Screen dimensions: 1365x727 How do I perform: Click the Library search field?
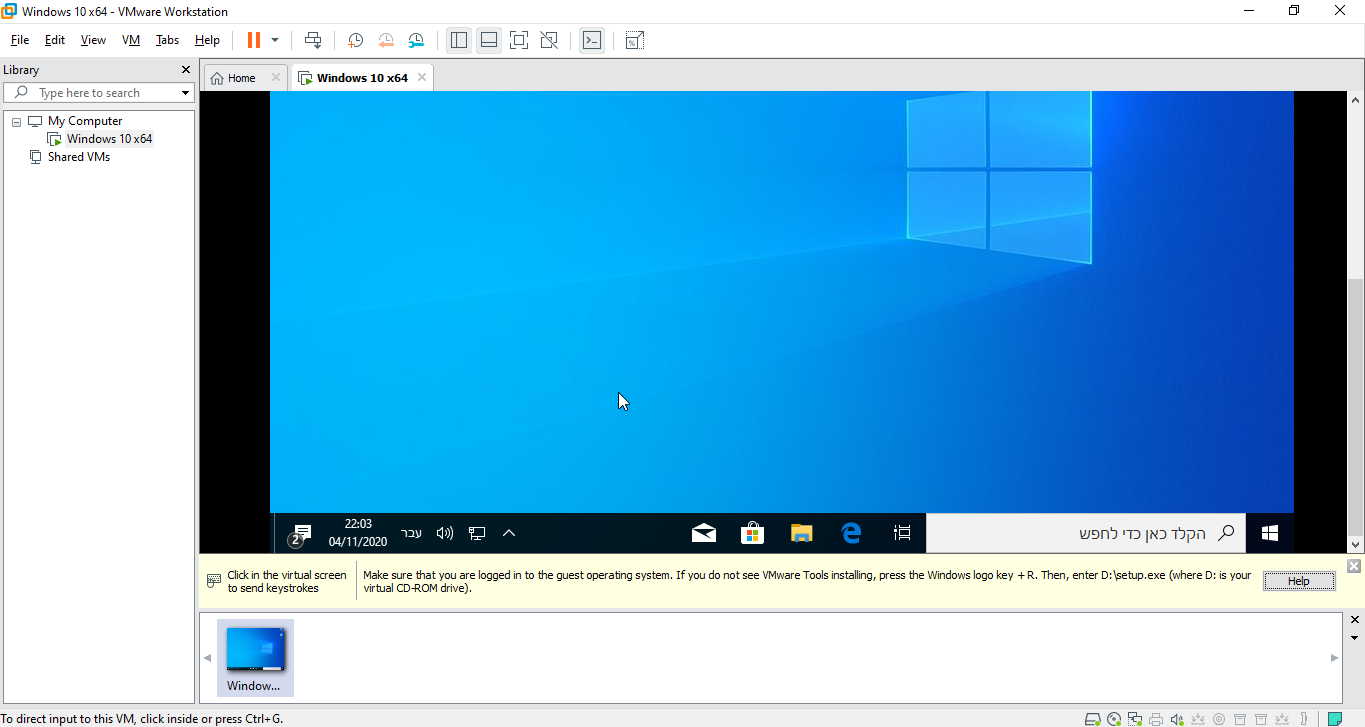pos(97,93)
